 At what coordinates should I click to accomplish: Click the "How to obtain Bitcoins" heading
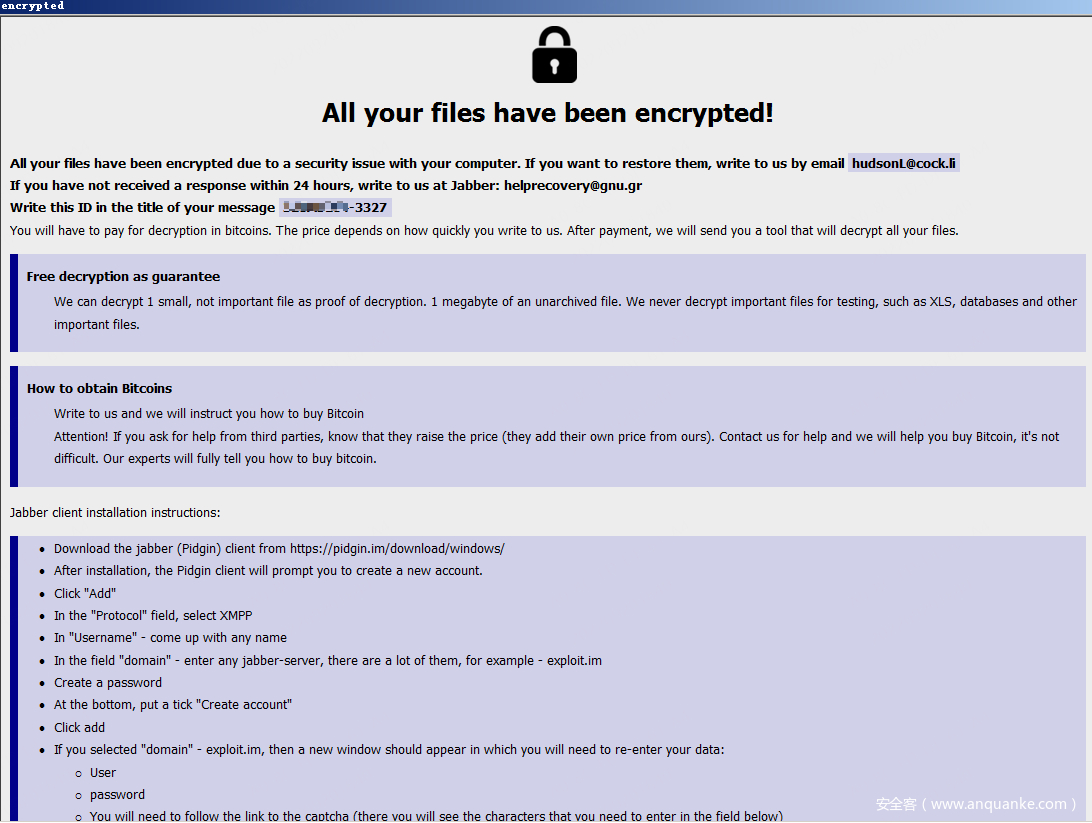pos(99,389)
